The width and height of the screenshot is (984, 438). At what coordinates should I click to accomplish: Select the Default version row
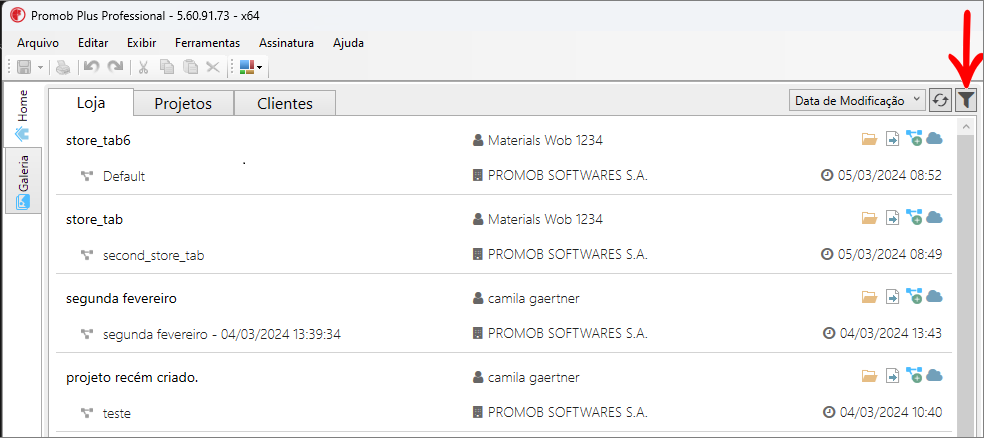pos(124,176)
